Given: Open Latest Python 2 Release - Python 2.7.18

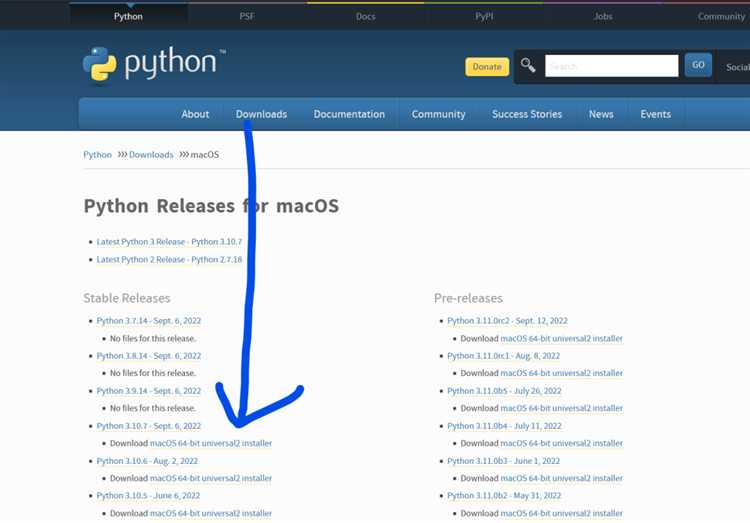Looking at the screenshot, I should [169, 259].
